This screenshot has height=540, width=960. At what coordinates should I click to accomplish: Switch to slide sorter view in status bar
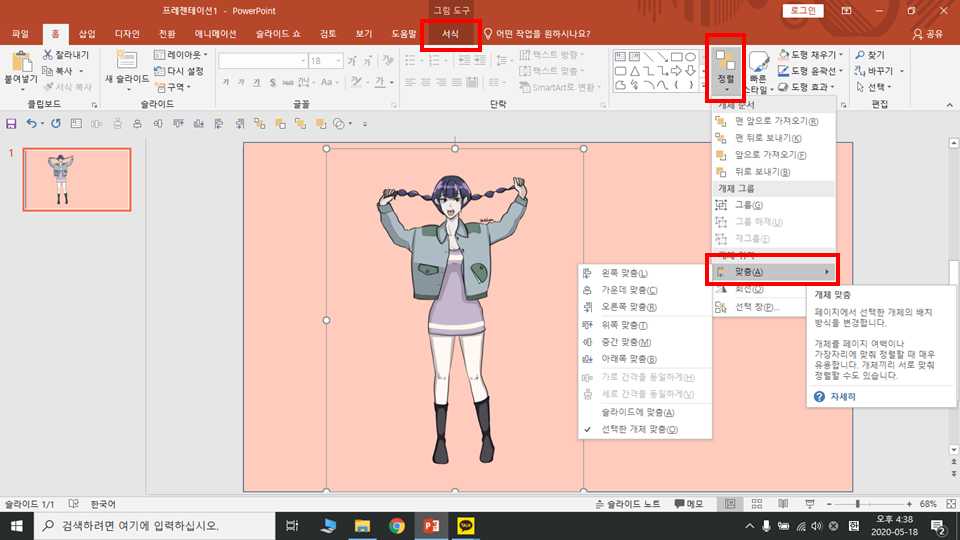tap(757, 504)
